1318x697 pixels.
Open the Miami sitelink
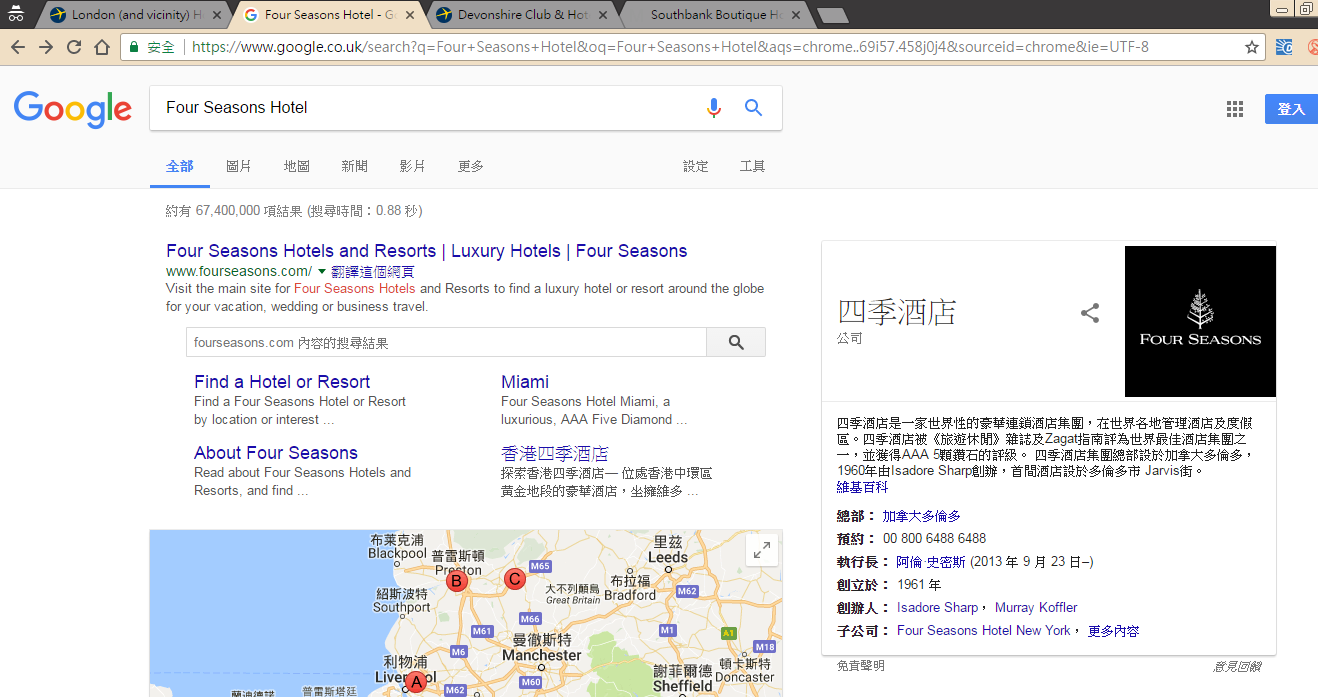[x=525, y=382]
